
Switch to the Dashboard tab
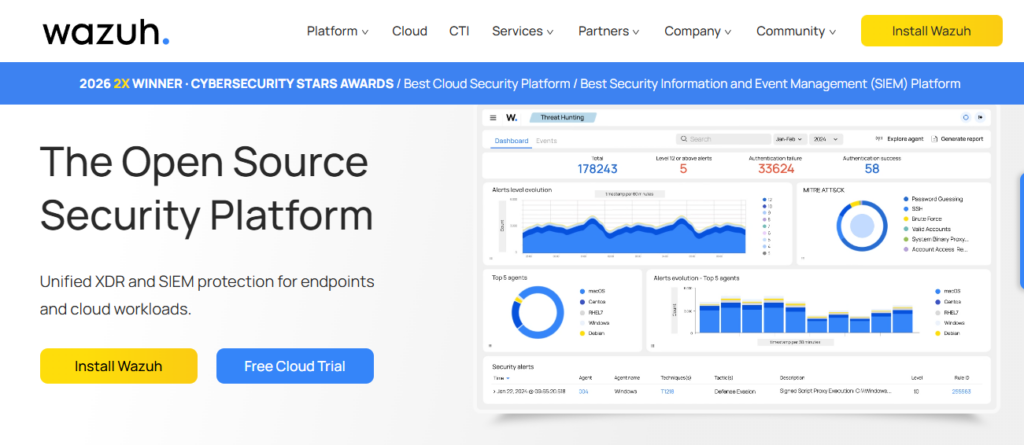(511, 140)
